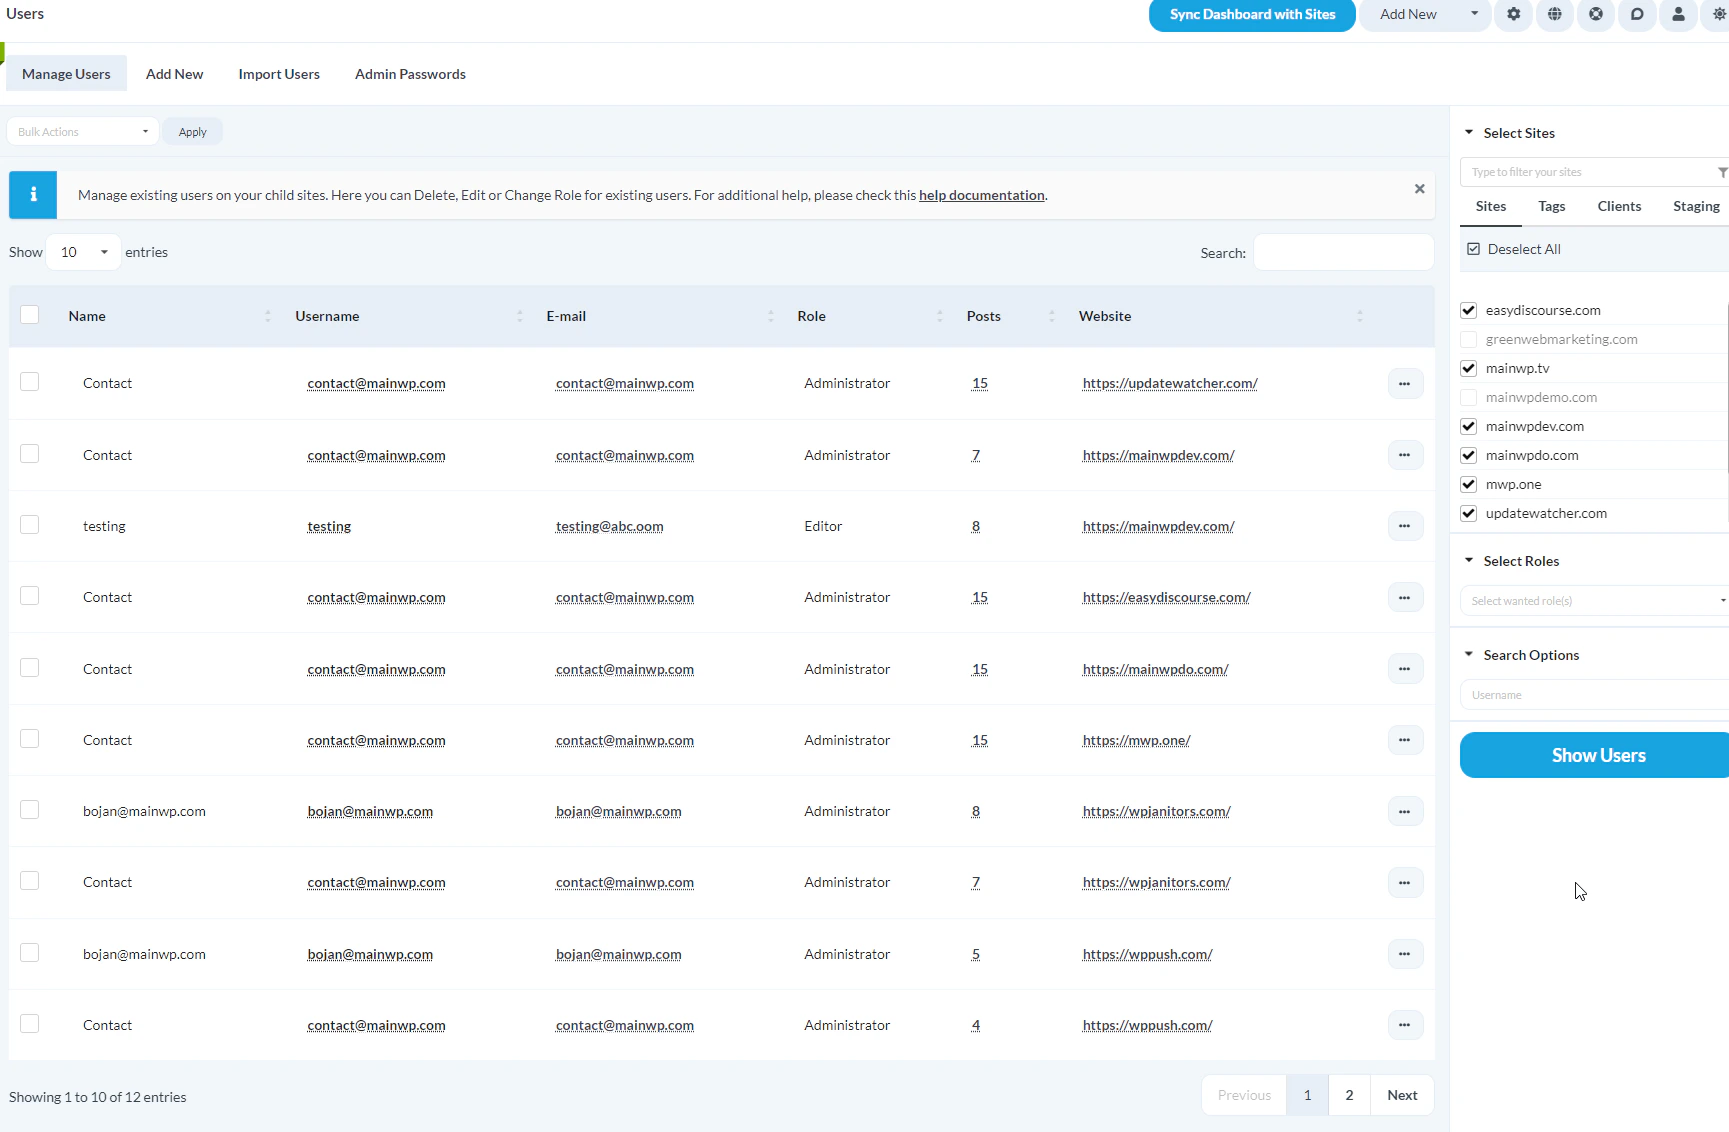Open the life-ring support icon
Image resolution: width=1729 pixels, height=1132 pixels.
[1596, 14]
